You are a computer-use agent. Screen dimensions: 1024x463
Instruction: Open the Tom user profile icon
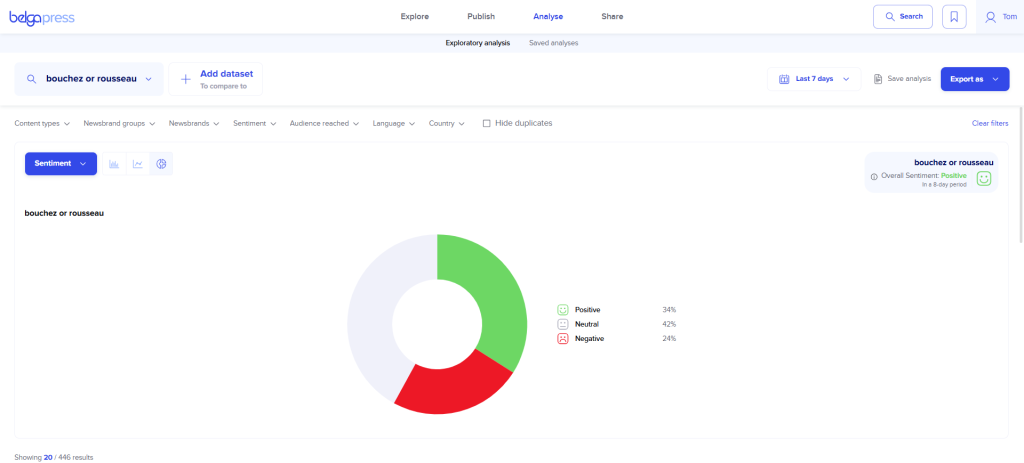point(991,17)
